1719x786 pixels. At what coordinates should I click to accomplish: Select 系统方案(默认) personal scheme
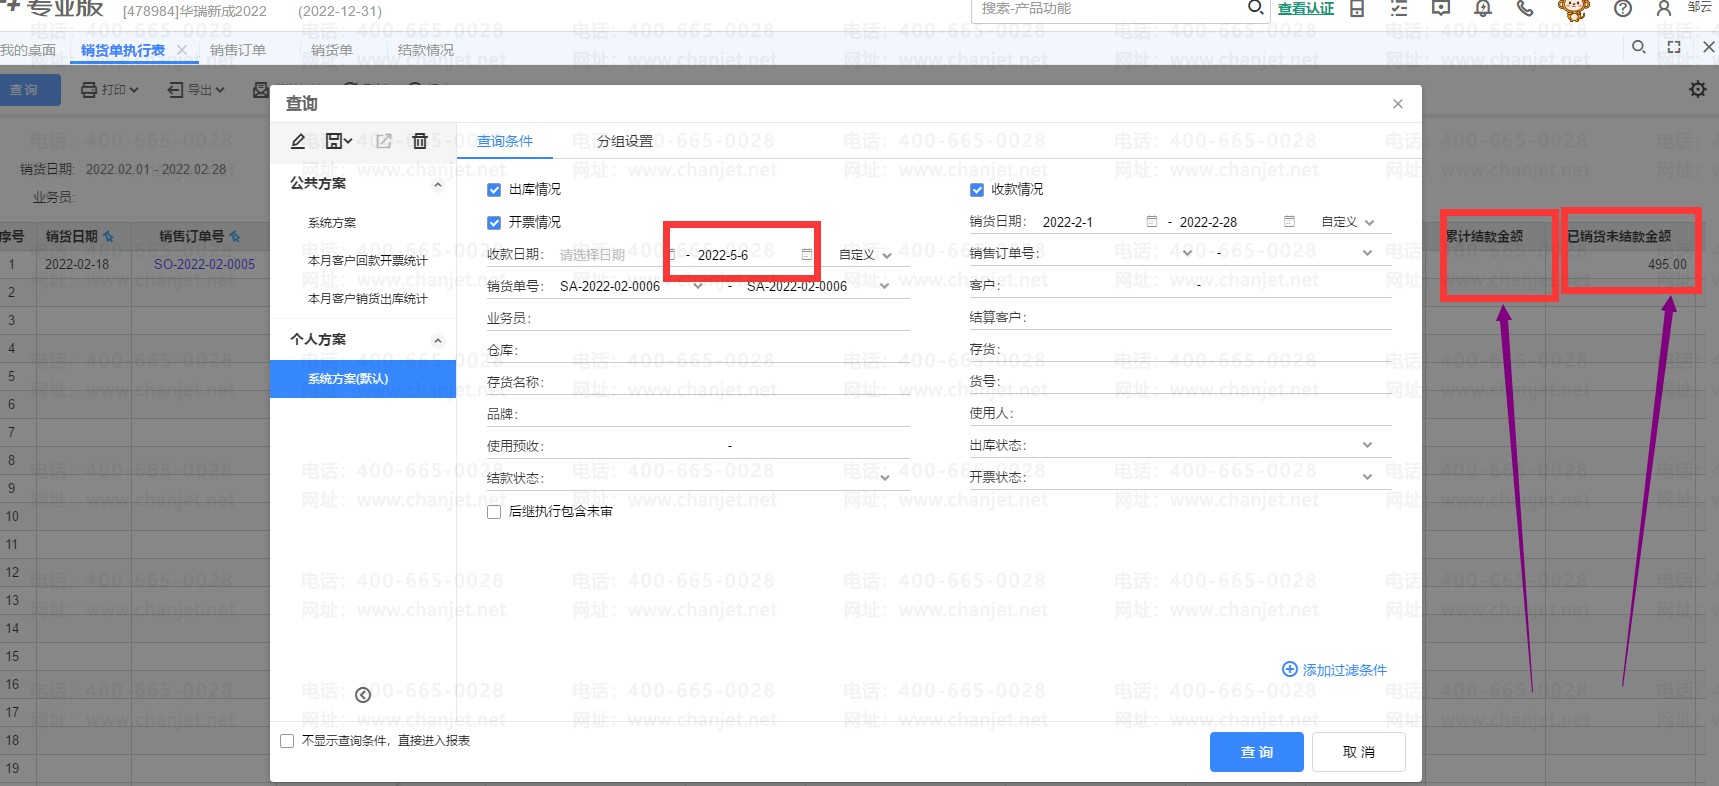(363, 379)
